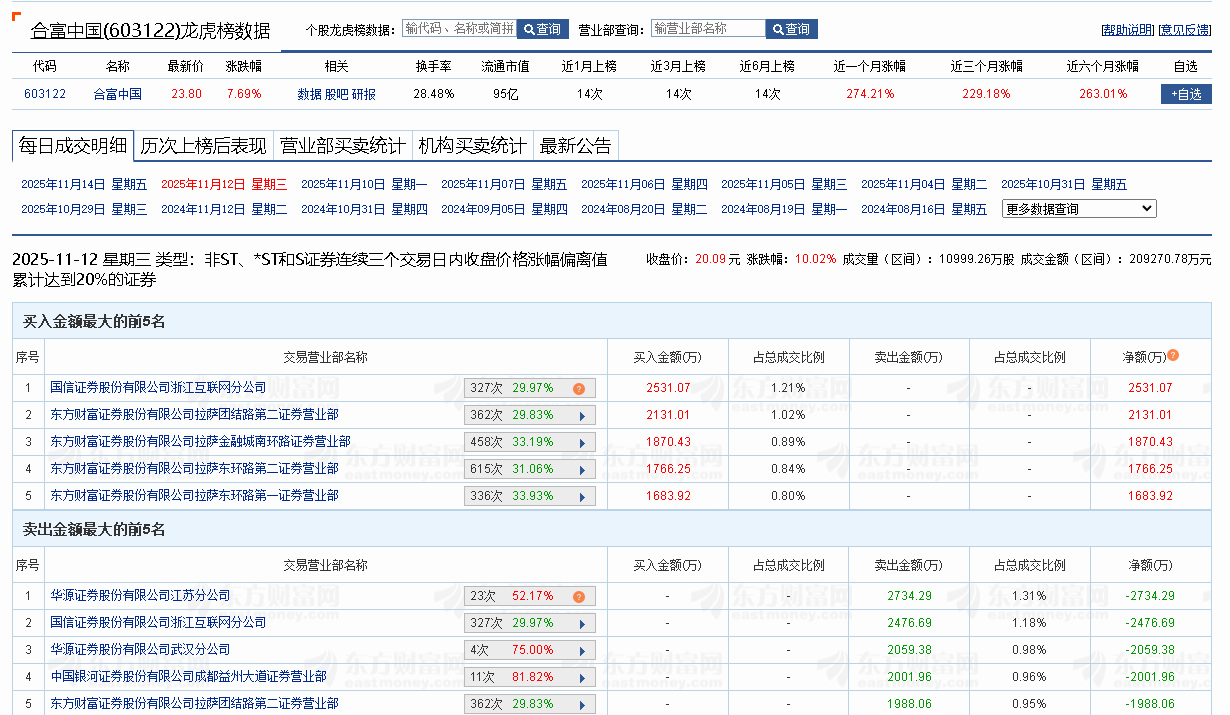Open the 数据 related link
The image size is (1230, 715).
[309, 94]
